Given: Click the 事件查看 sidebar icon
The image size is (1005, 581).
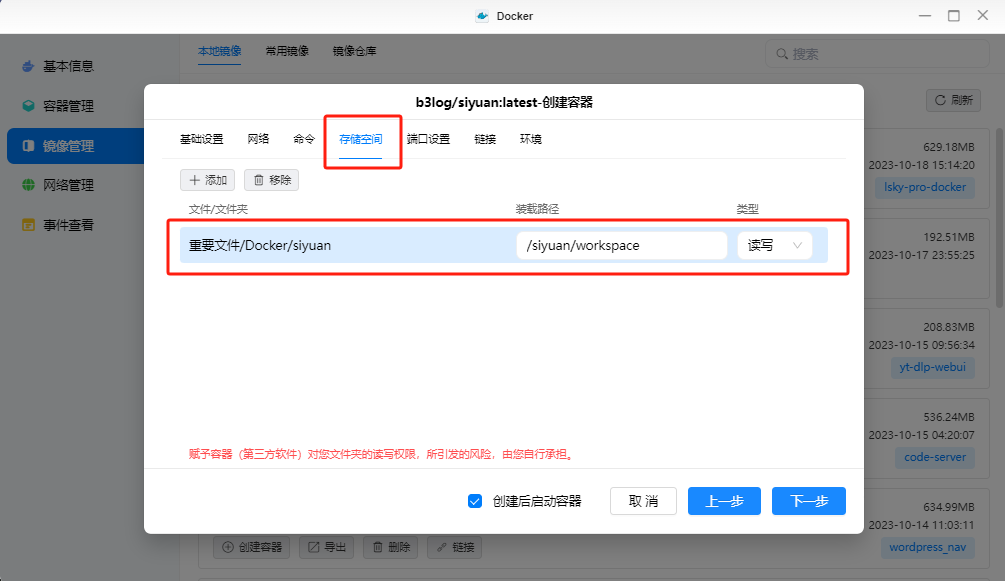Looking at the screenshot, I should tap(28, 225).
